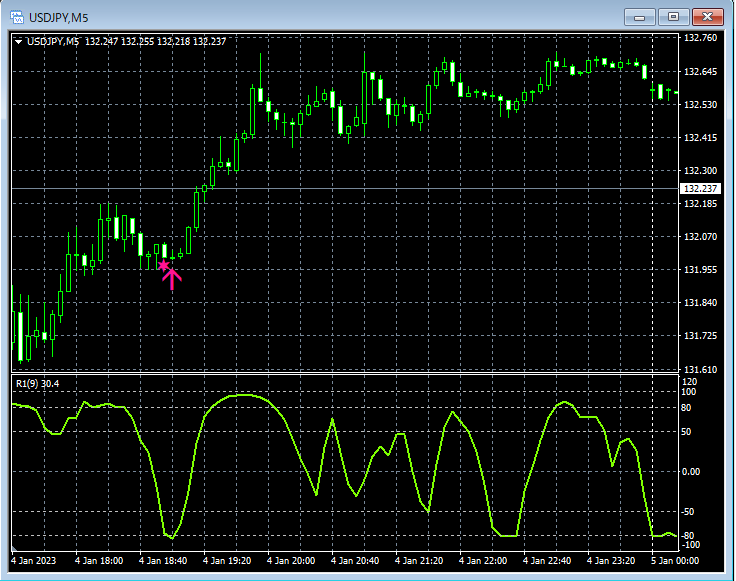
Task: Click the 4 Jan 20:00 time label
Action: coord(291,561)
